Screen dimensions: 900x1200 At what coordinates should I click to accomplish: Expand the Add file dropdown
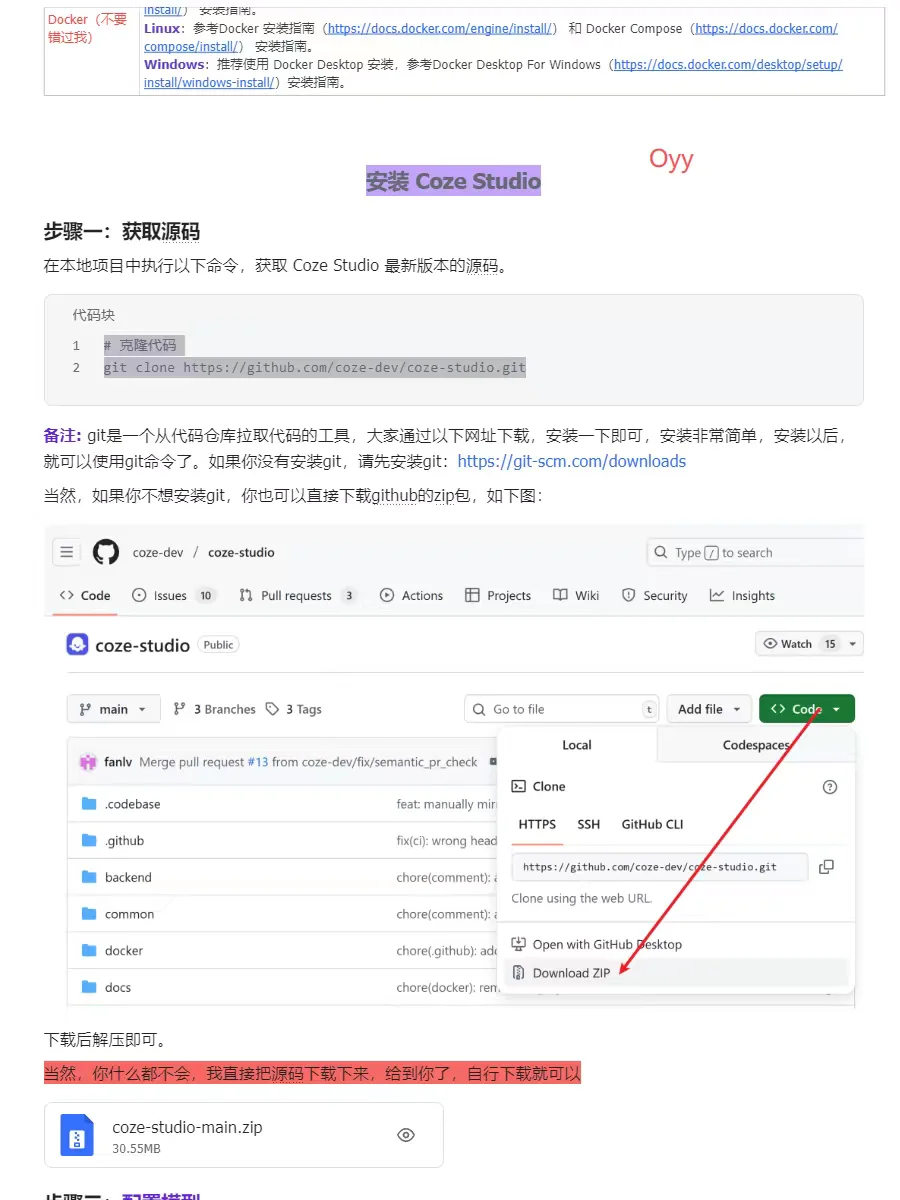[708, 708]
